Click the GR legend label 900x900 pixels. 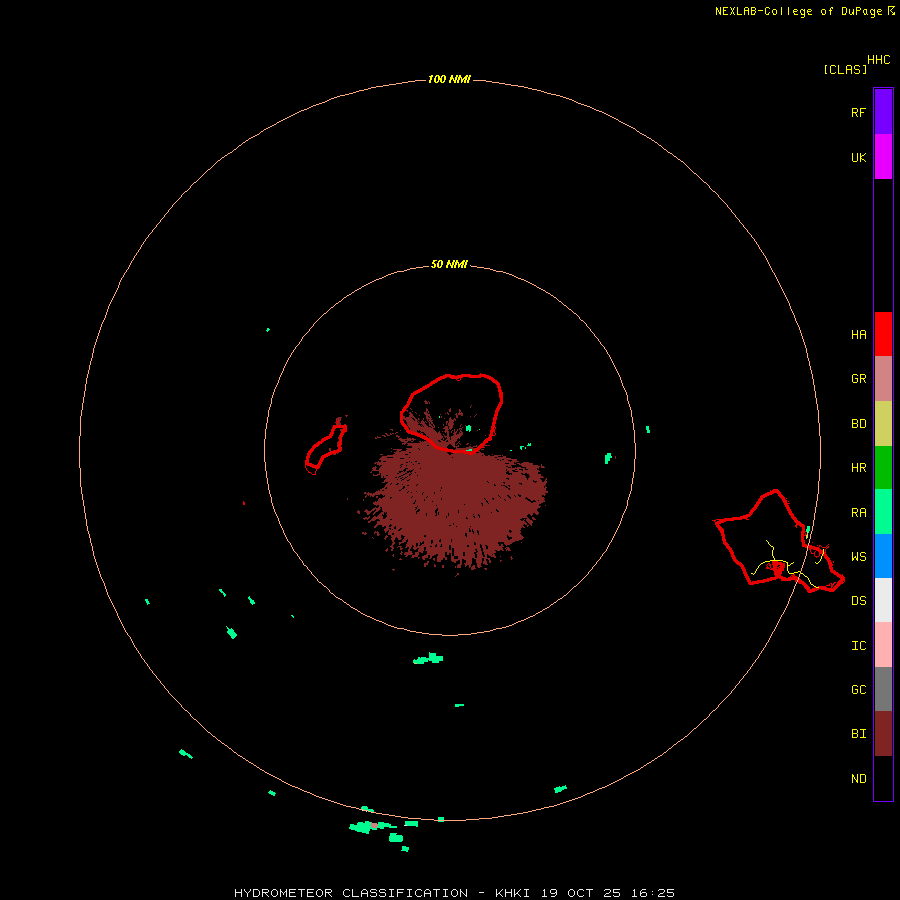858,379
